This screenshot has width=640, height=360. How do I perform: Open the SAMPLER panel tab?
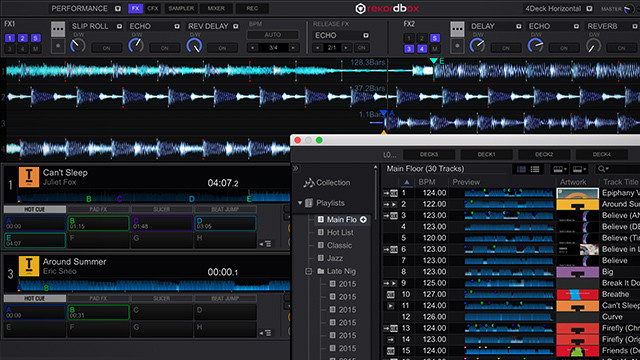(x=181, y=8)
